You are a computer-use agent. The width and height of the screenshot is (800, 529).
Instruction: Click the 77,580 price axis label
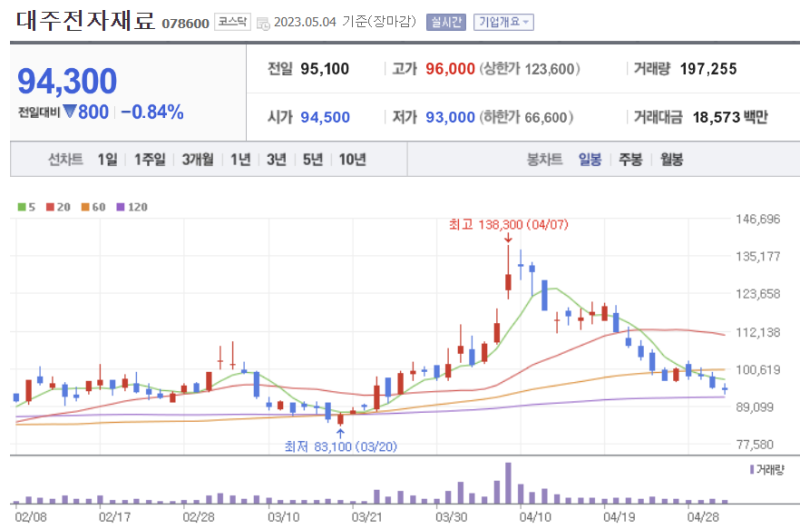pyautogui.click(x=755, y=445)
